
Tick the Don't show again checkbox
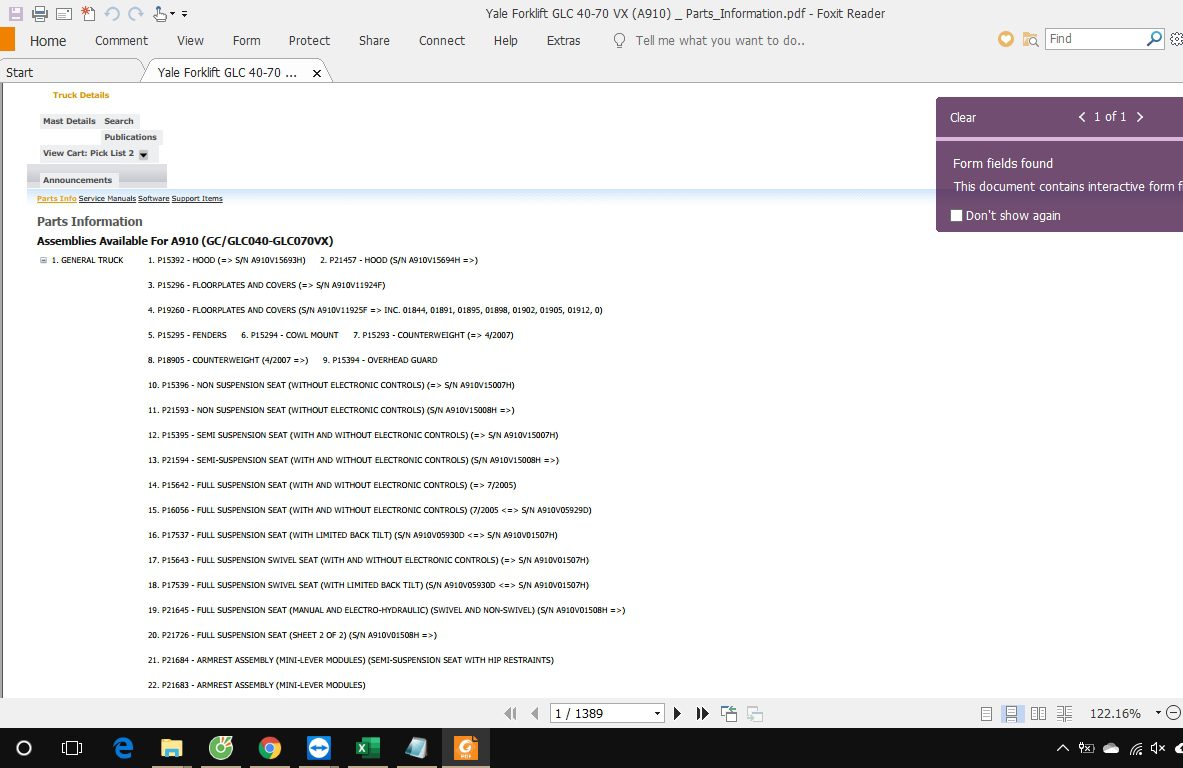click(x=956, y=216)
